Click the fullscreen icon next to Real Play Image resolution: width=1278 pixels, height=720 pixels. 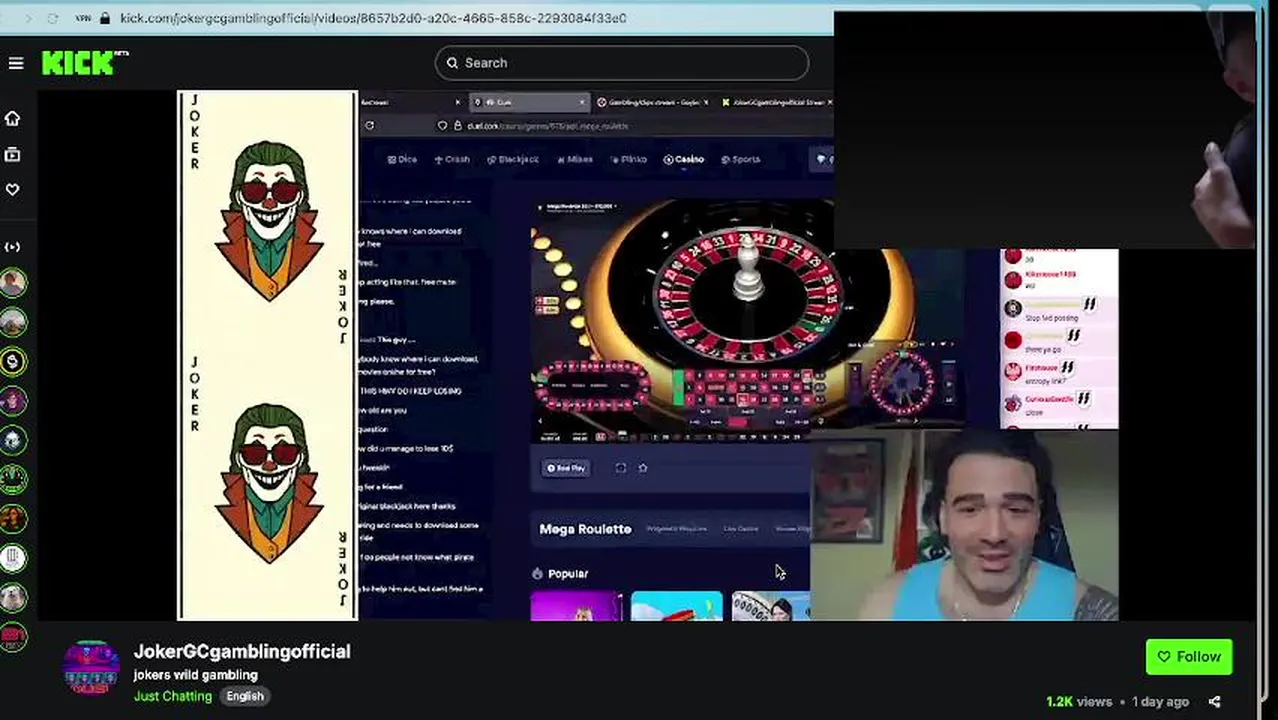[x=620, y=468]
